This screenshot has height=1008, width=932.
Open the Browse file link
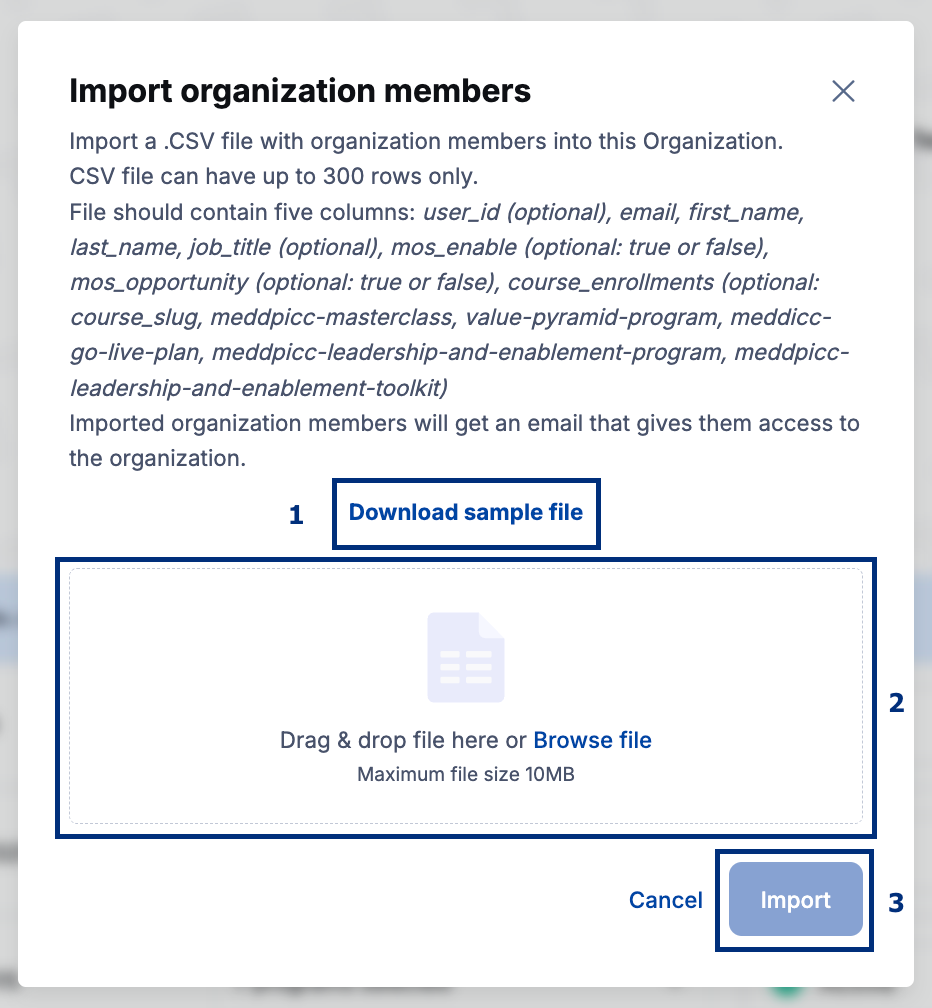click(592, 740)
